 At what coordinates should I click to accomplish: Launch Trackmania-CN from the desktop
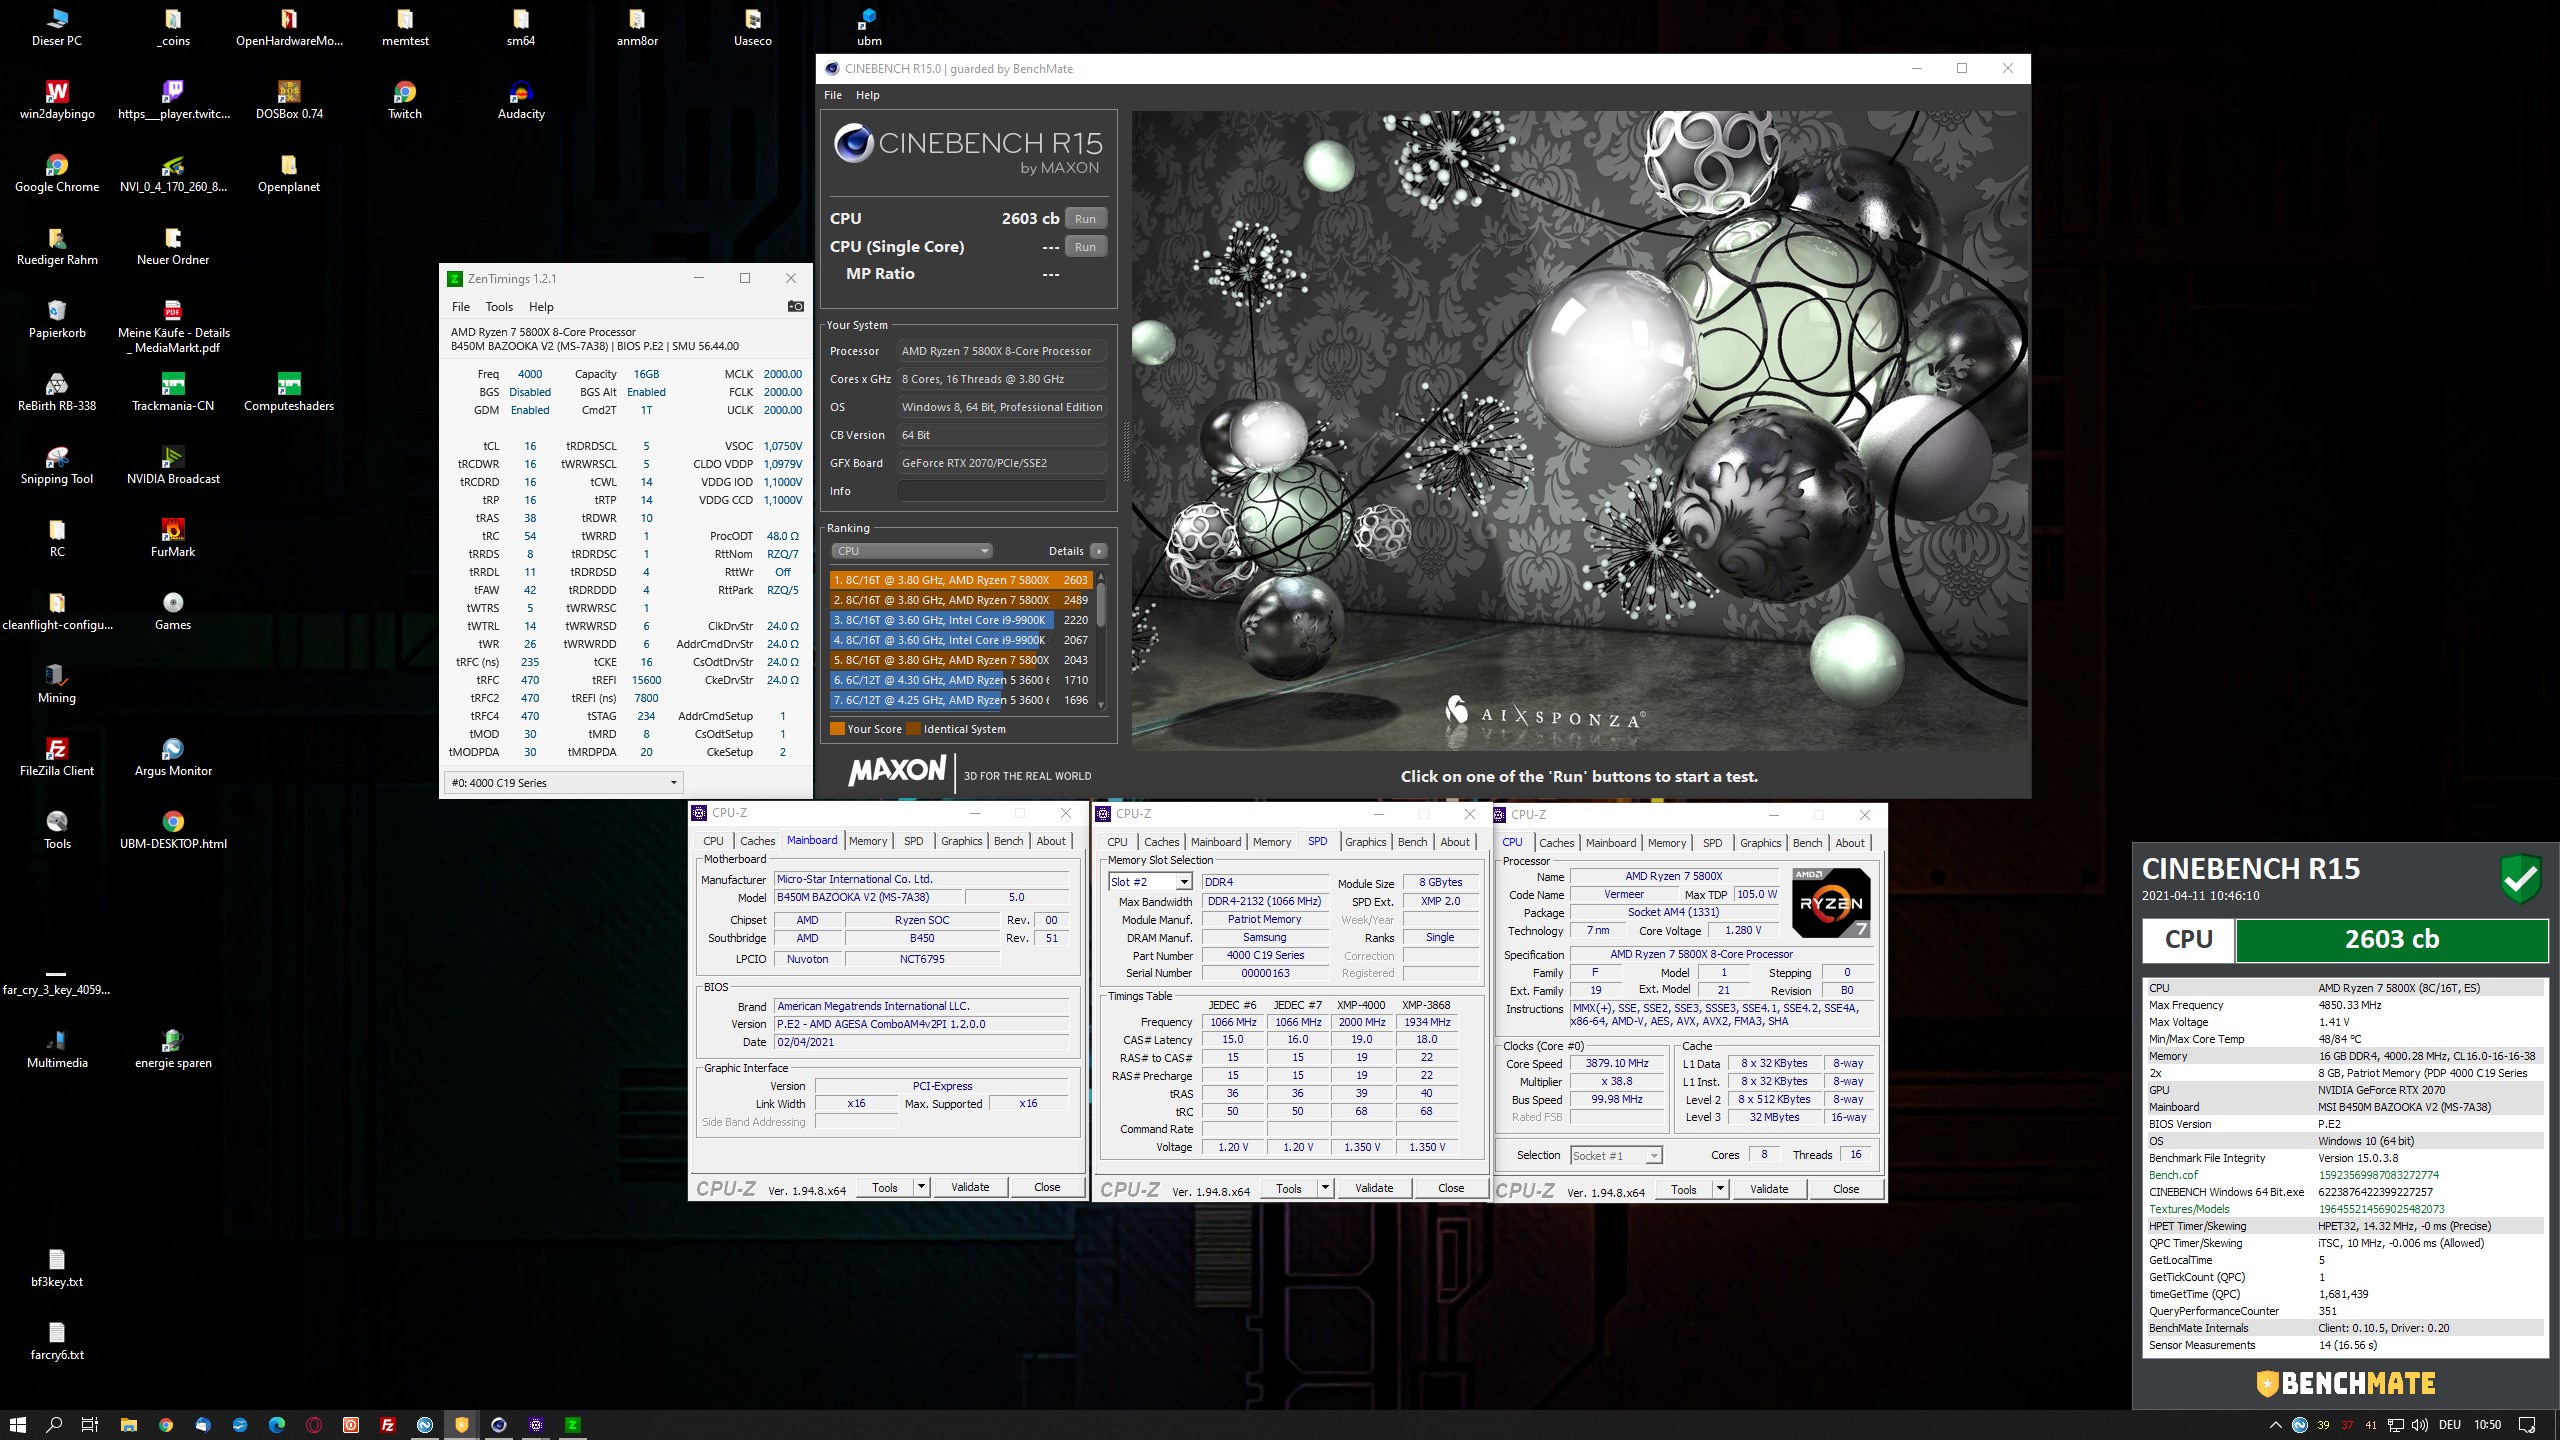point(173,392)
